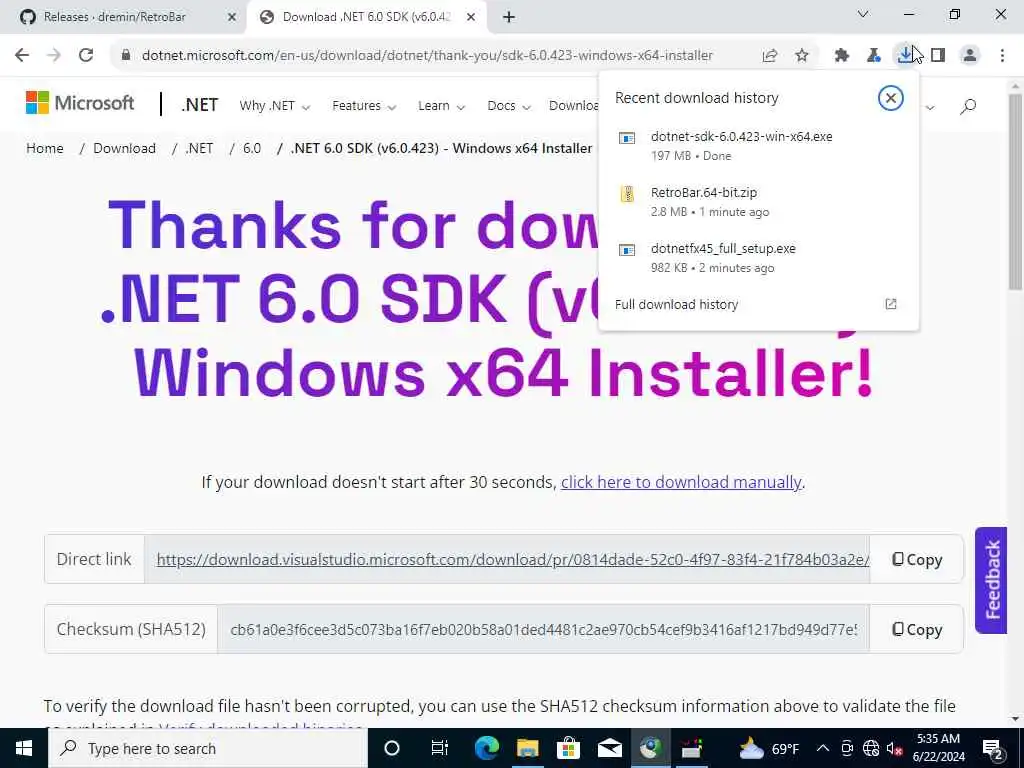Go back to the previous page
The width and height of the screenshot is (1024, 768).
[22, 55]
